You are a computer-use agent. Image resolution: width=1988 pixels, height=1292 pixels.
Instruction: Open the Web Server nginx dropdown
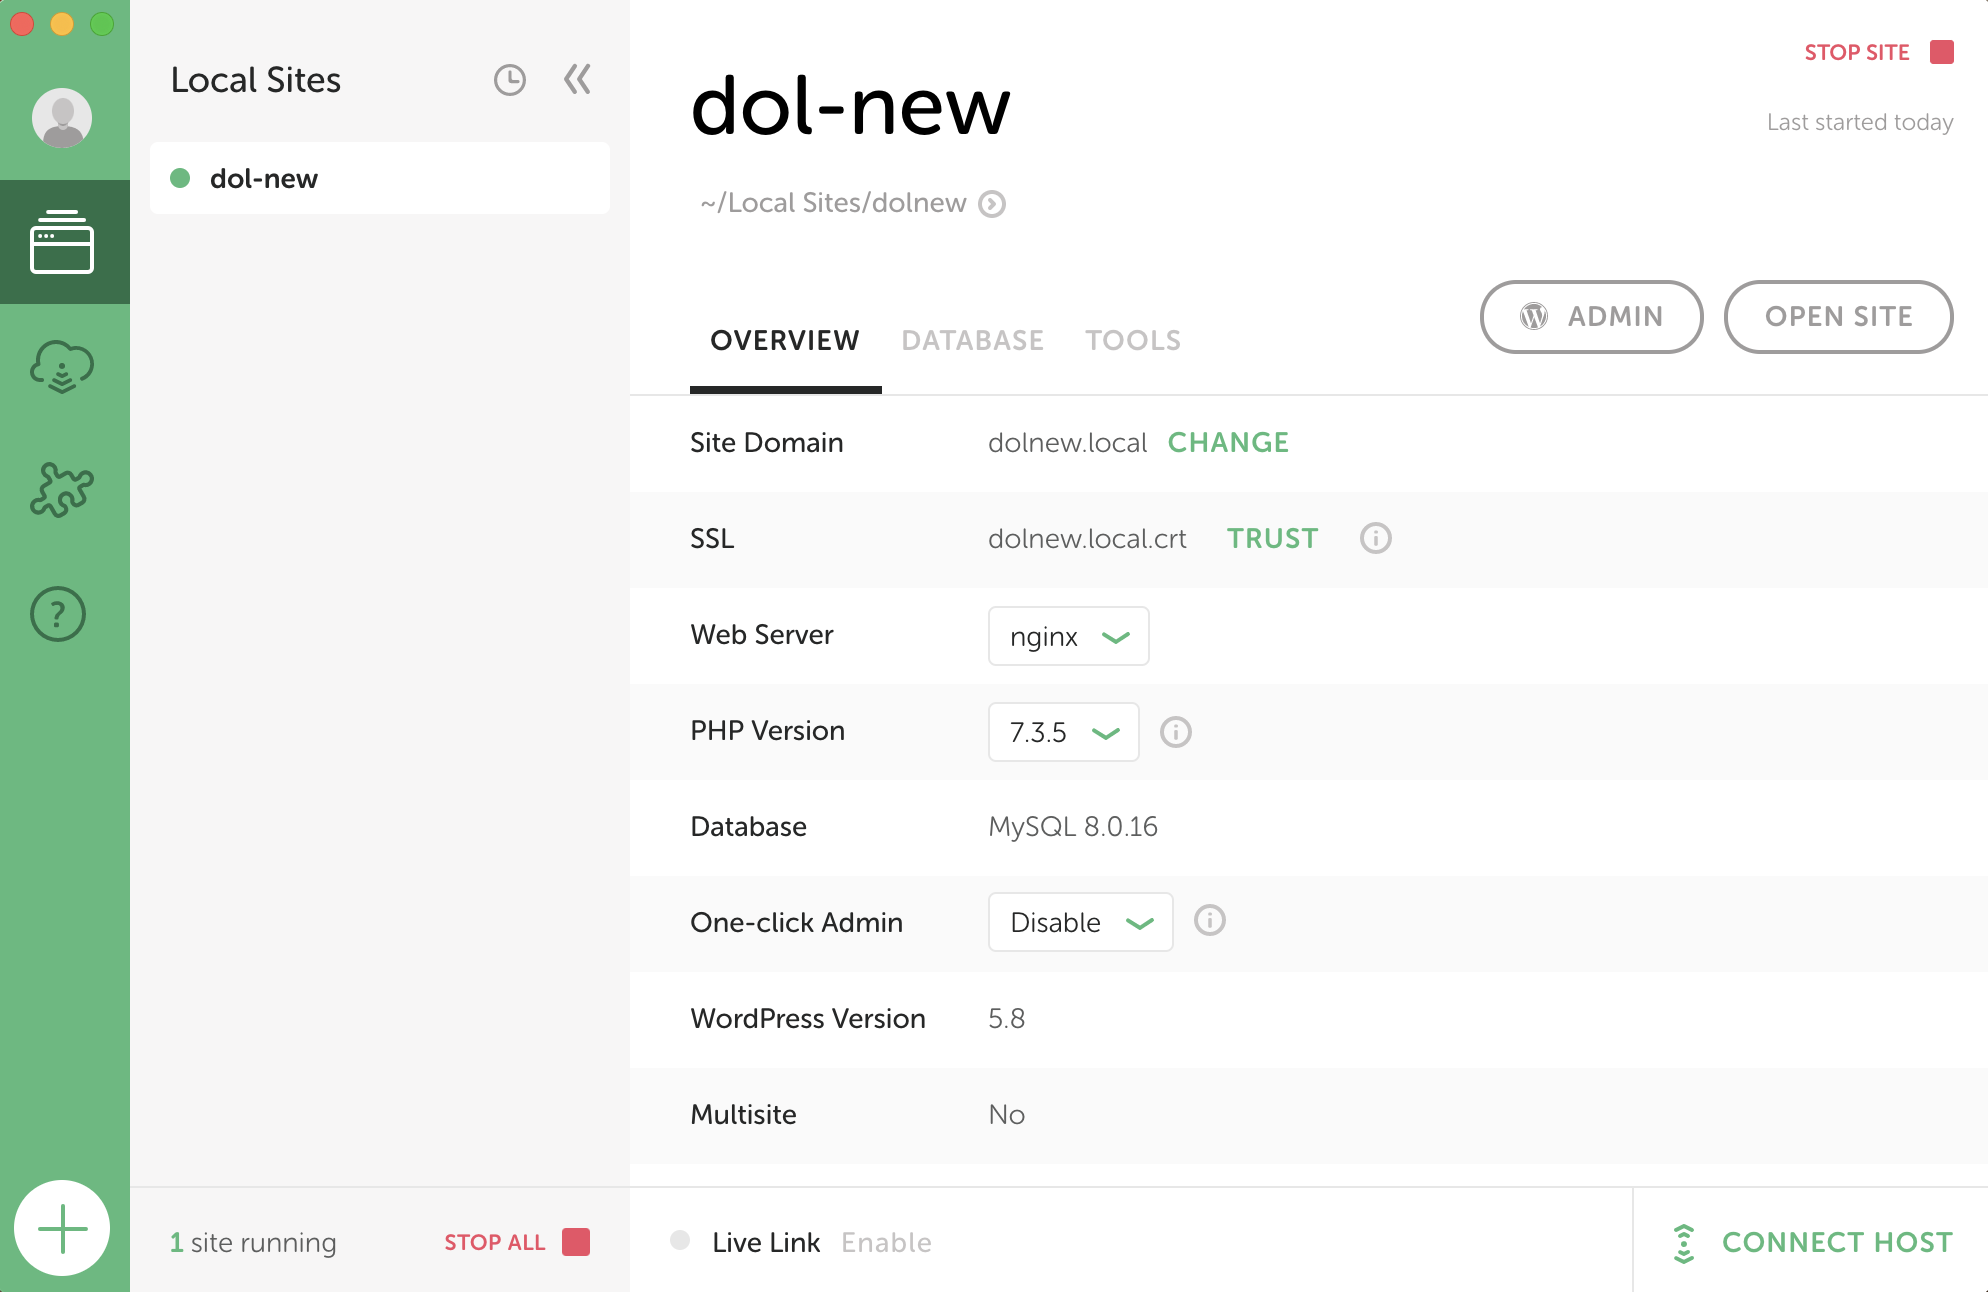(1068, 636)
